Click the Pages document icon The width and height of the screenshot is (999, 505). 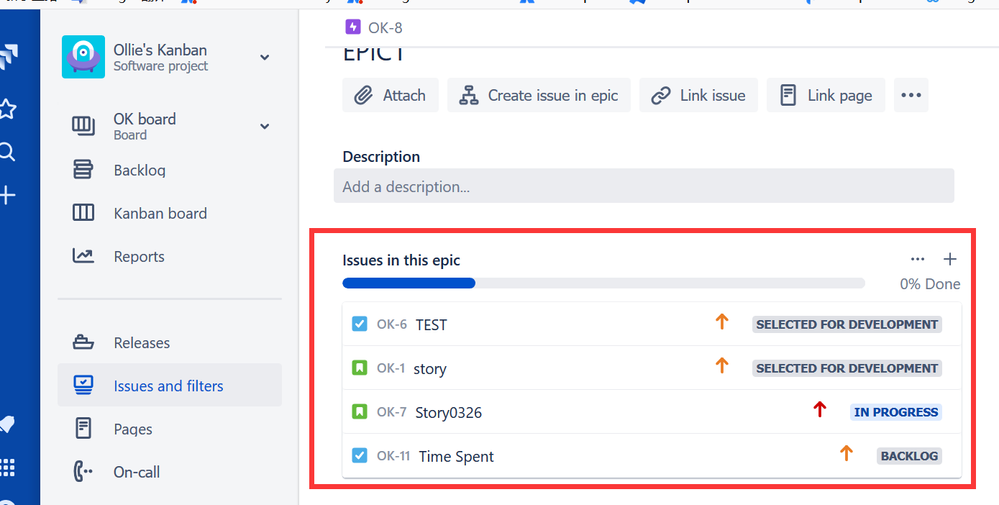[x=83, y=429]
